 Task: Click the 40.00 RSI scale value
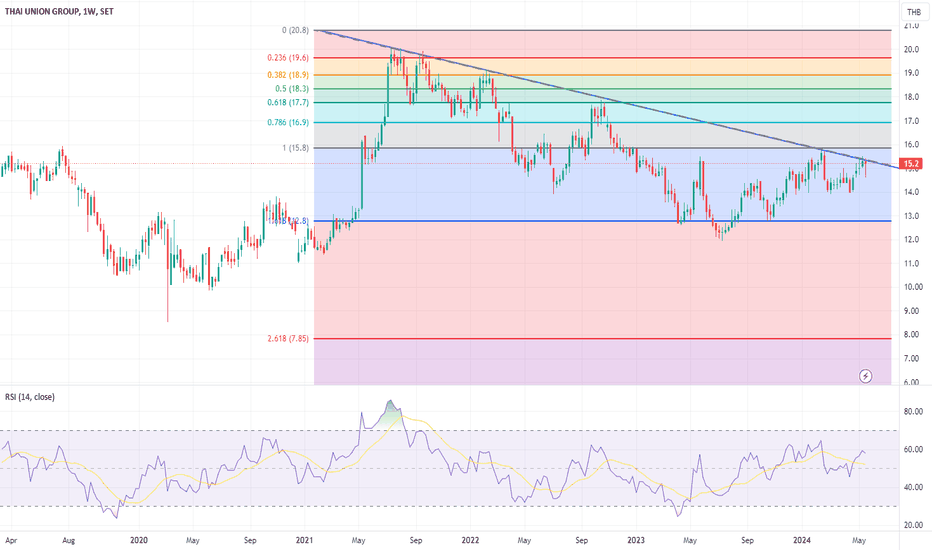[913, 488]
